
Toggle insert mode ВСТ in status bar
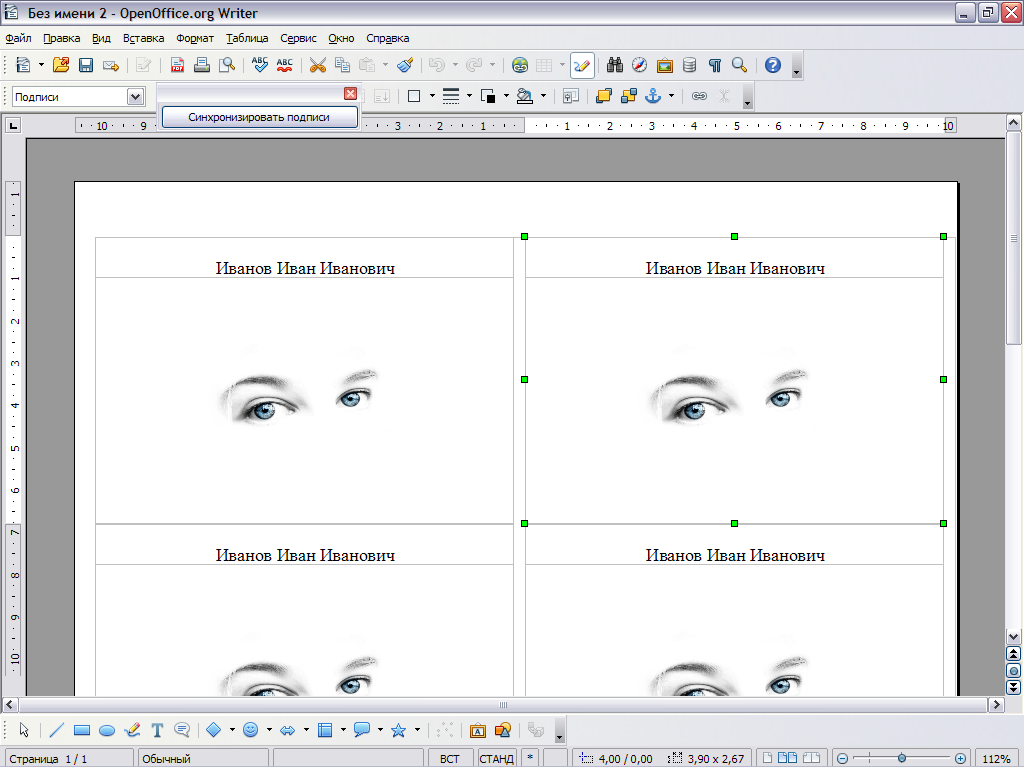pos(449,759)
